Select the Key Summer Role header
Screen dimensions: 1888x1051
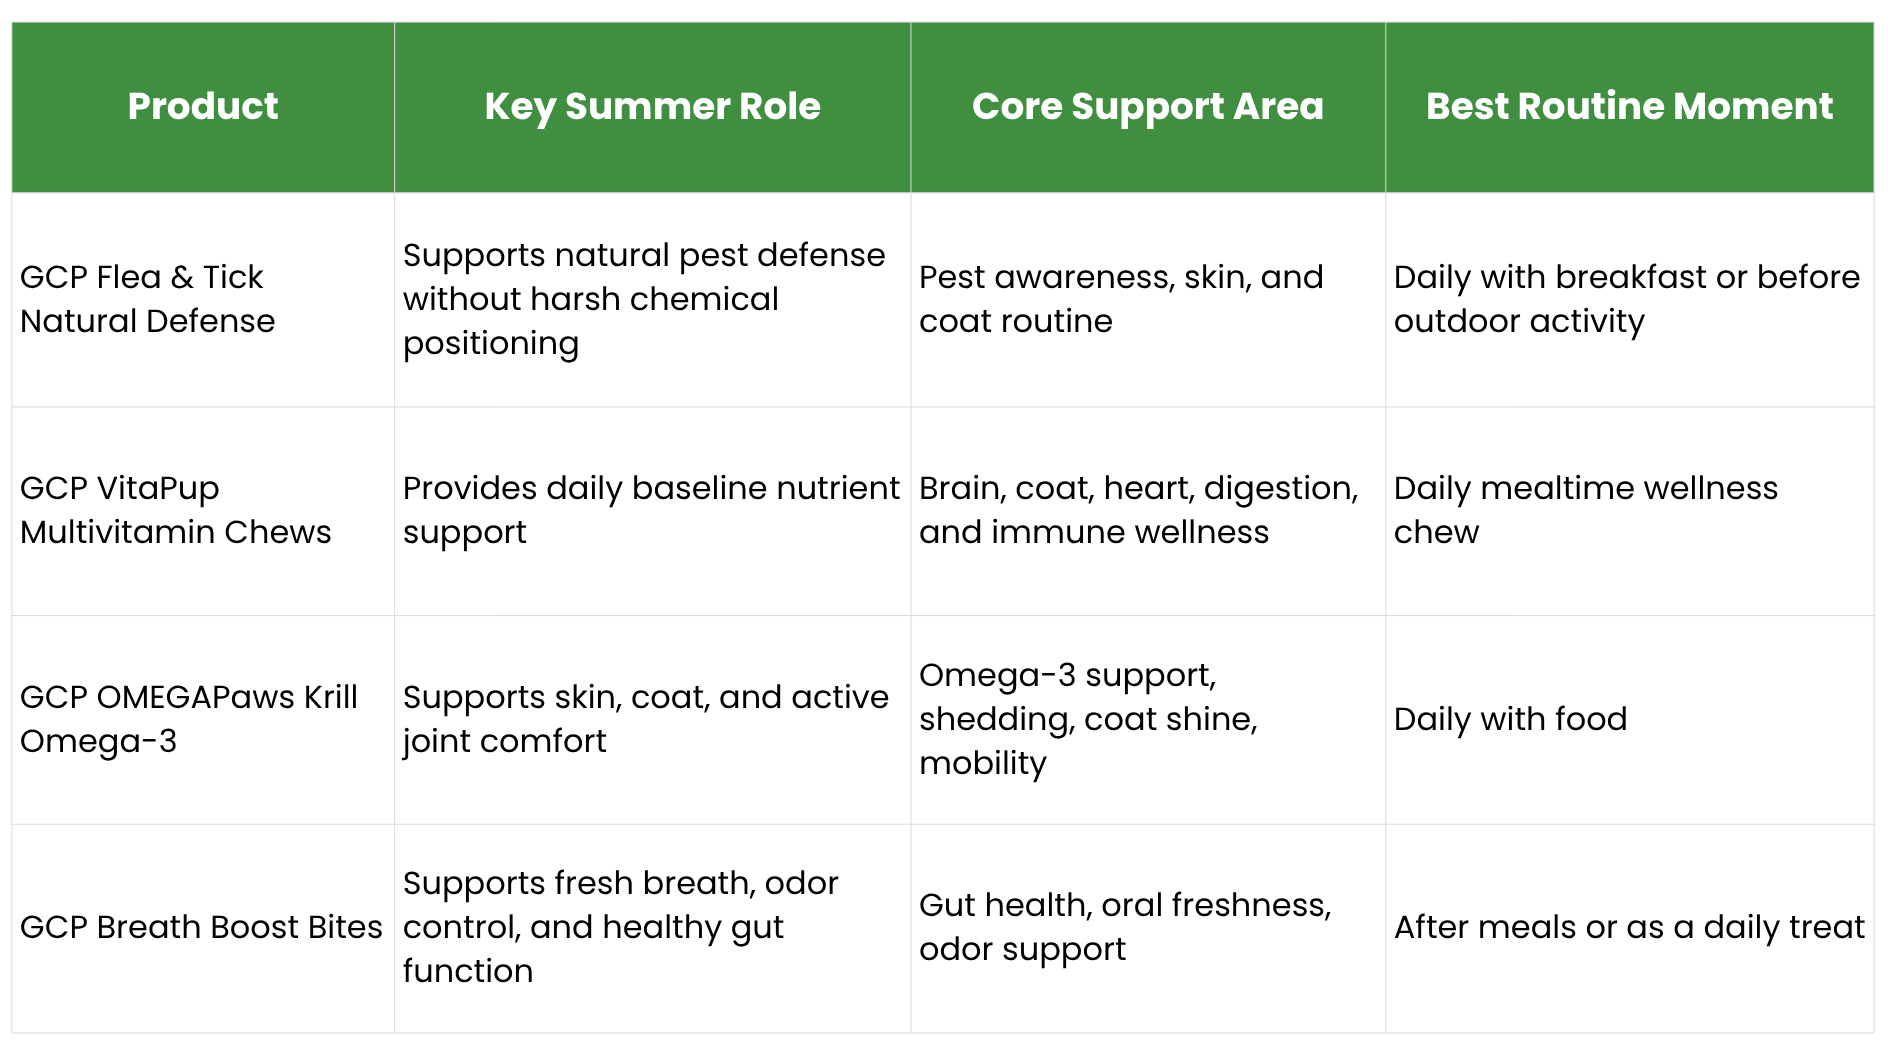[652, 107]
